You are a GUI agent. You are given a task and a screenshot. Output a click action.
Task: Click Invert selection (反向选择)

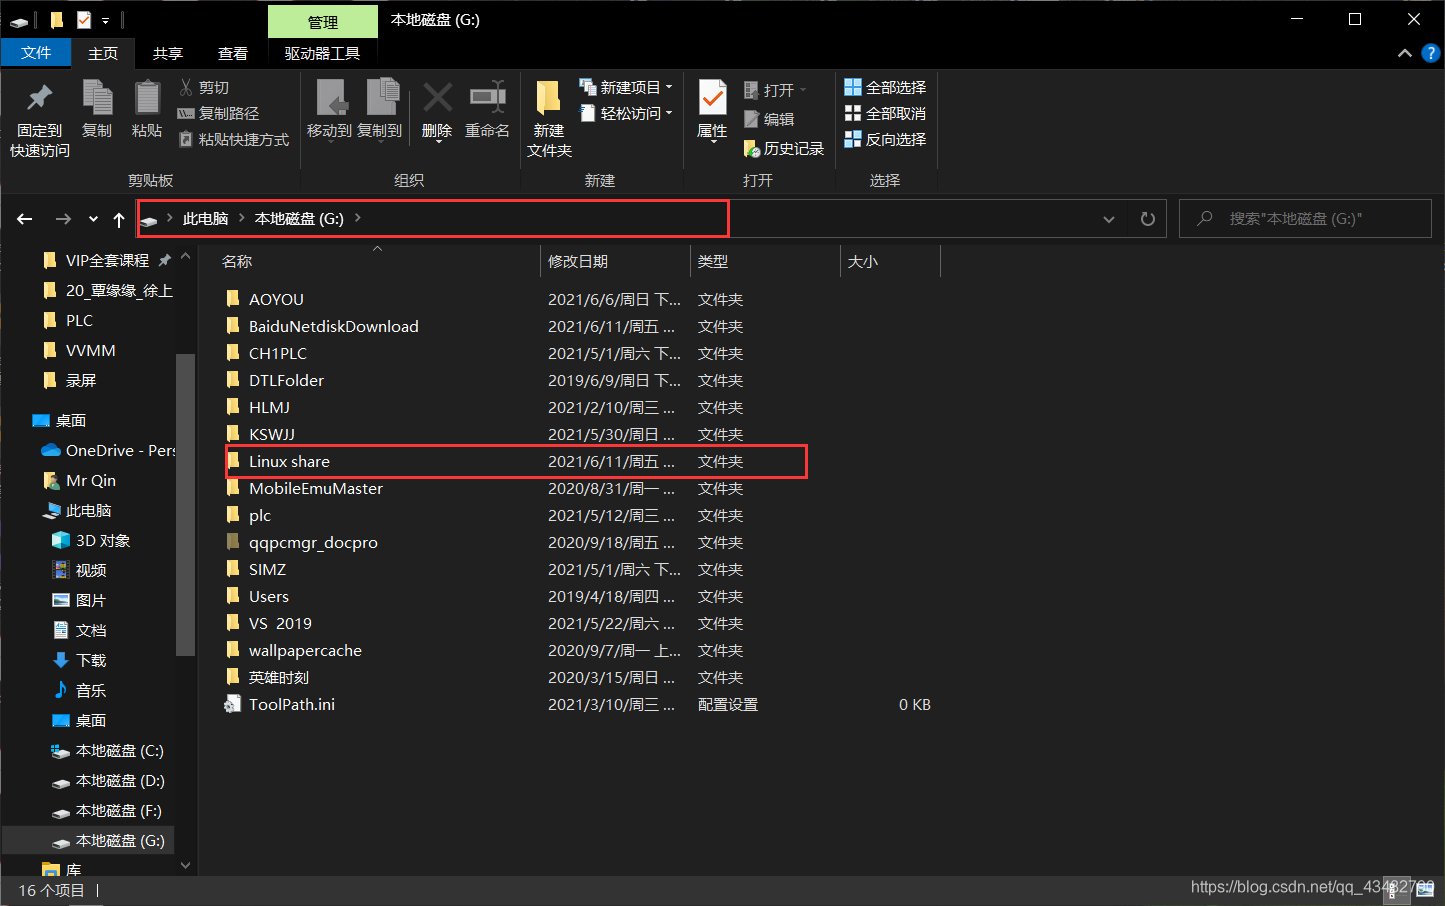pos(885,140)
